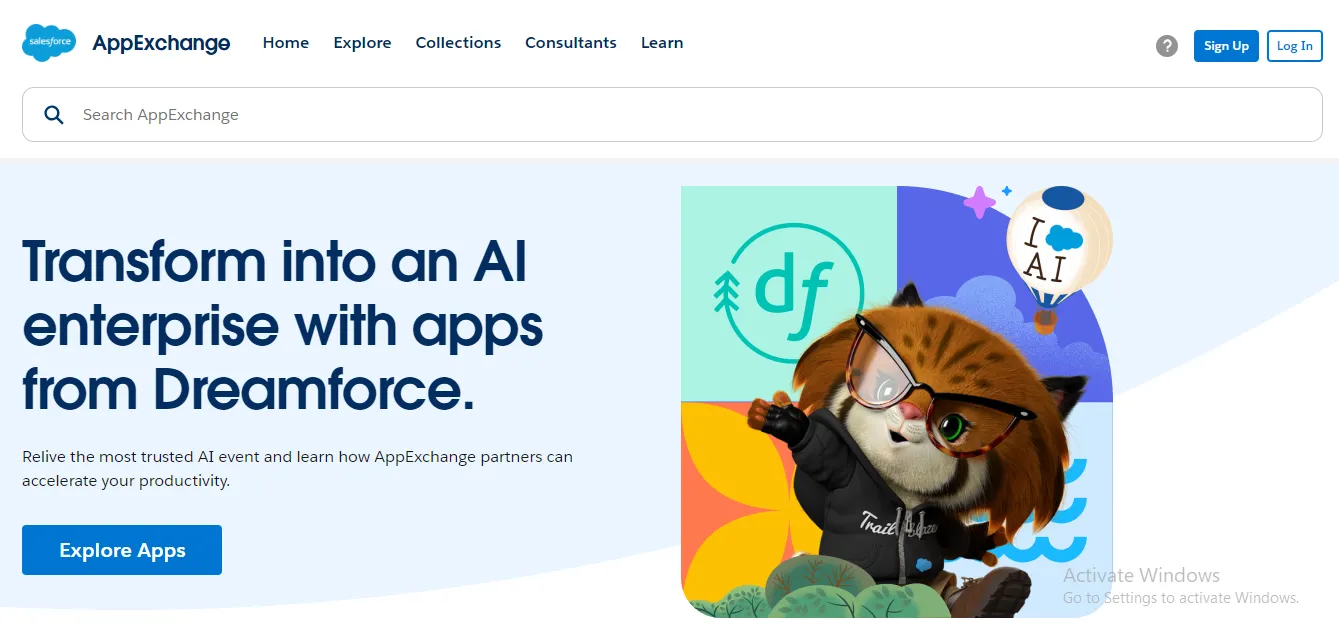Open the Collections menu

coord(458,43)
